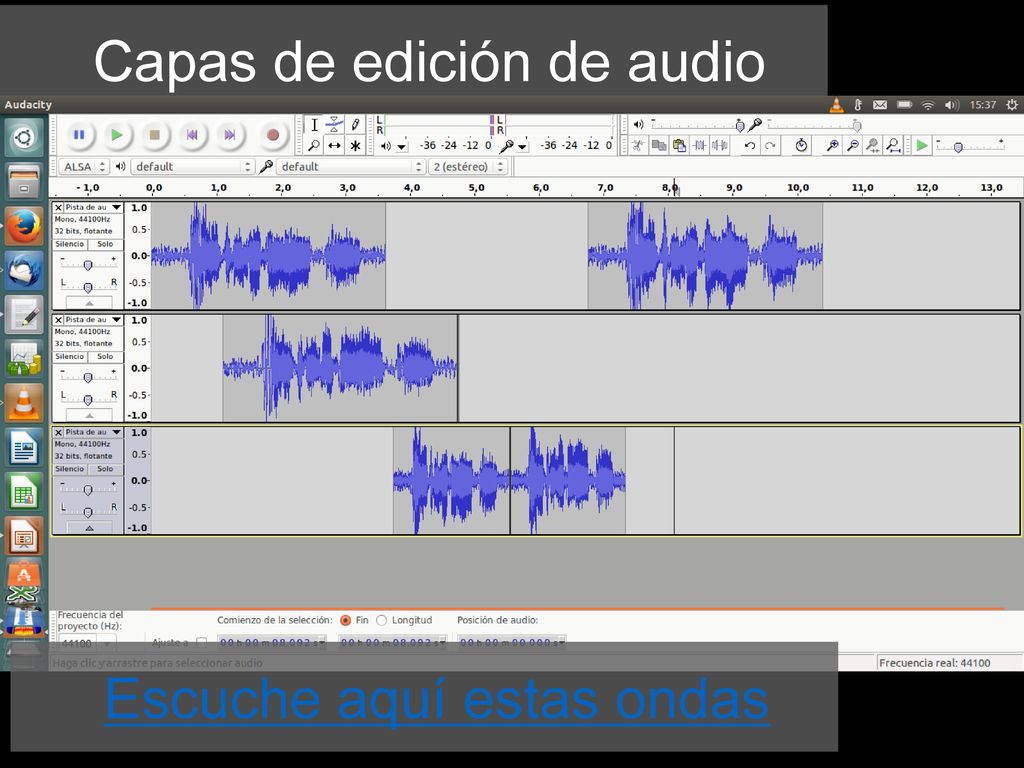
Task: Open the input device 'default' dropdown
Action: tap(351, 167)
